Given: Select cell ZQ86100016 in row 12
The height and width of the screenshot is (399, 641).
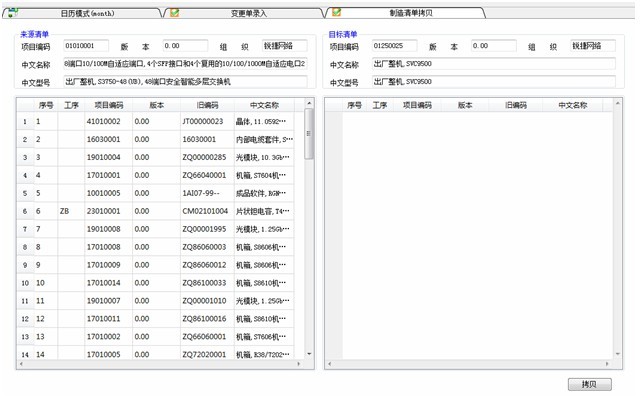Looking at the screenshot, I should (x=207, y=319).
